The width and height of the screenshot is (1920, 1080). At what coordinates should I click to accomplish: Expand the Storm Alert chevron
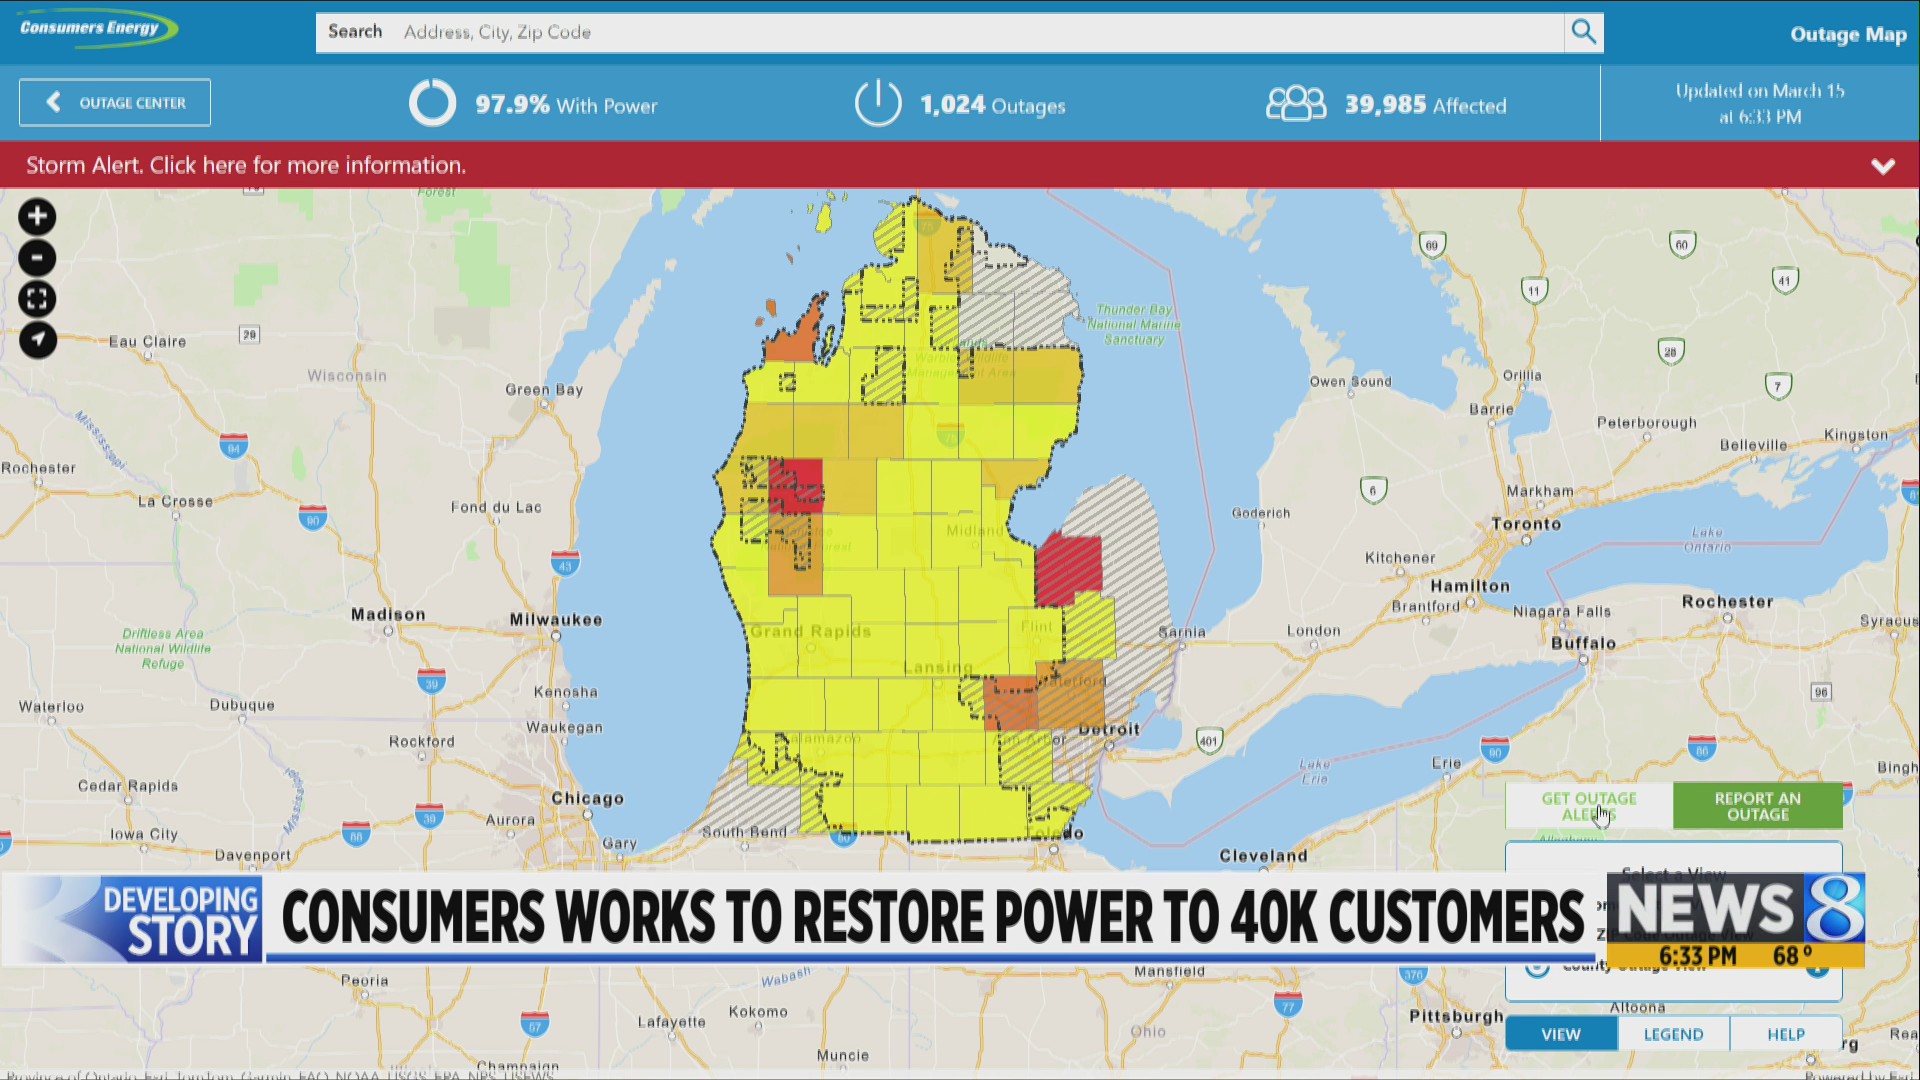(x=1883, y=166)
